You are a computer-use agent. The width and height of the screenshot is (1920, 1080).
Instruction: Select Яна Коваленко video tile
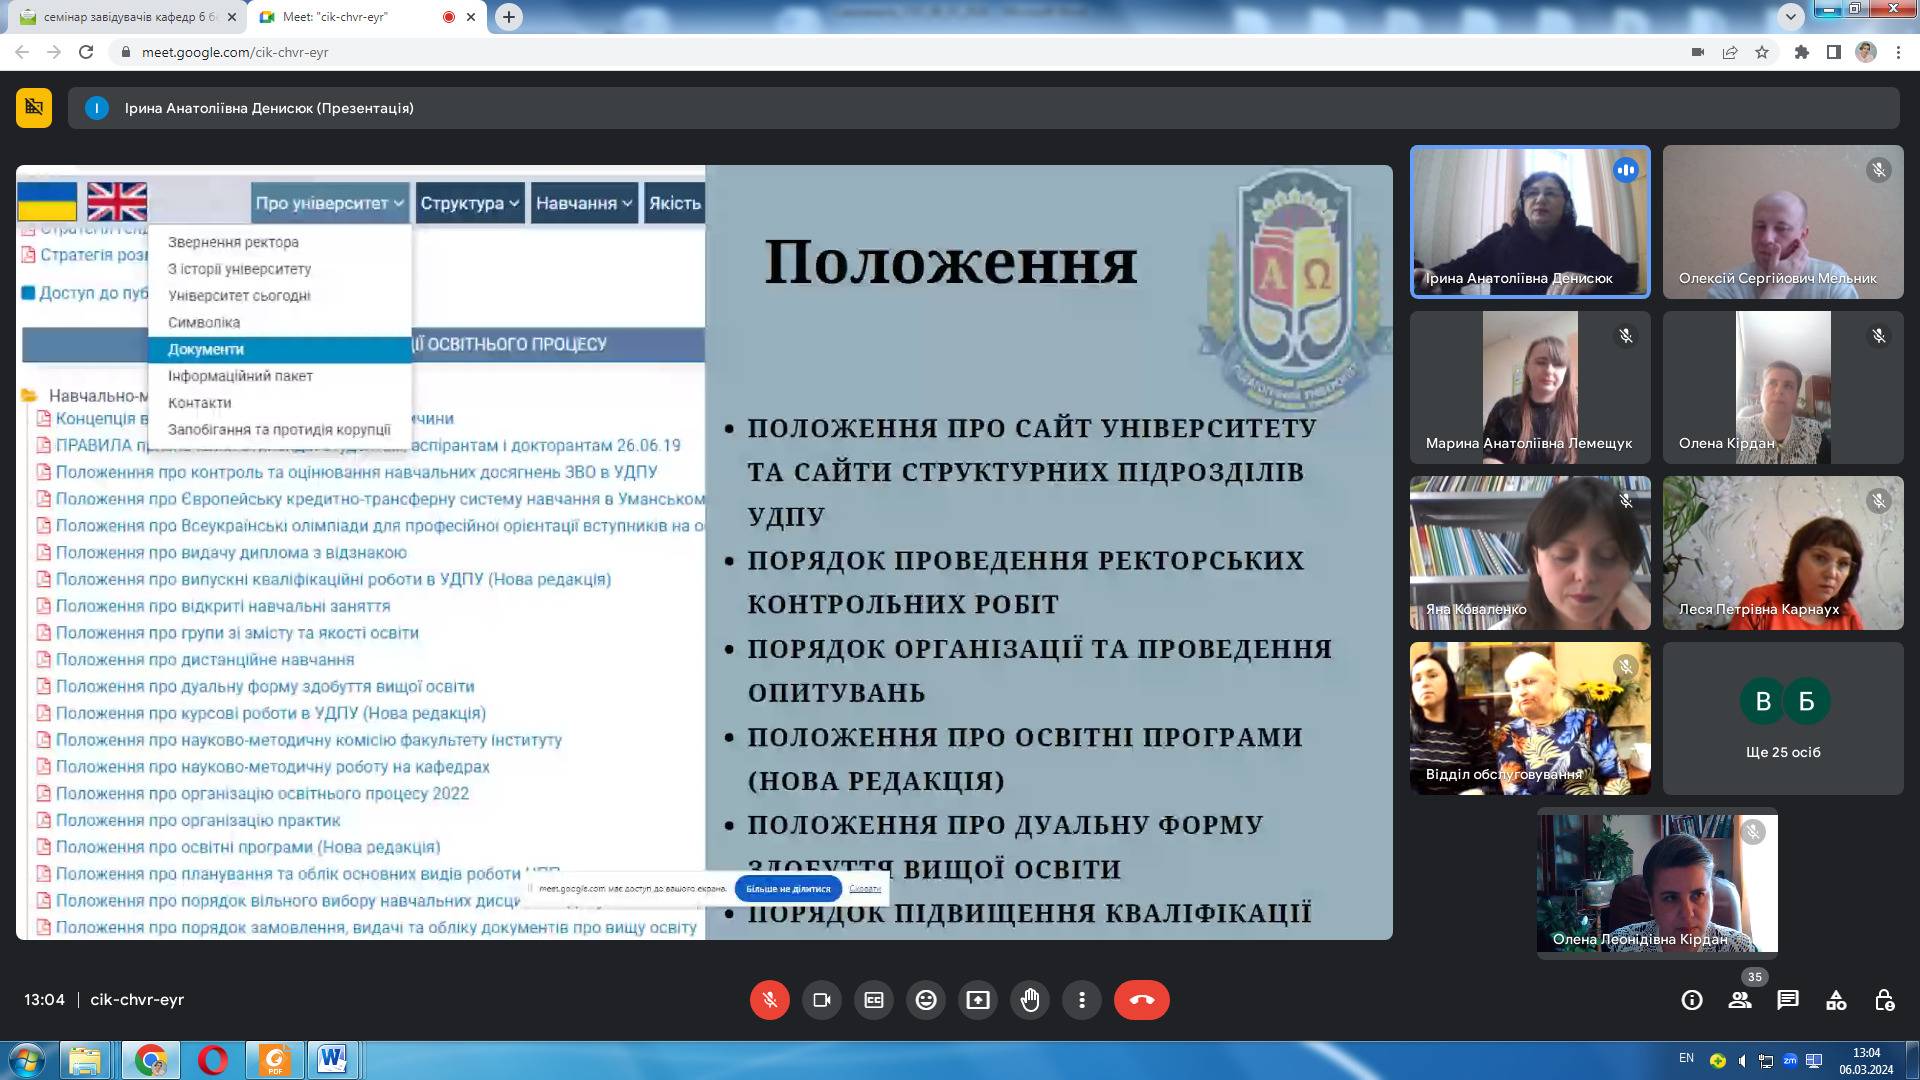pyautogui.click(x=1530, y=553)
